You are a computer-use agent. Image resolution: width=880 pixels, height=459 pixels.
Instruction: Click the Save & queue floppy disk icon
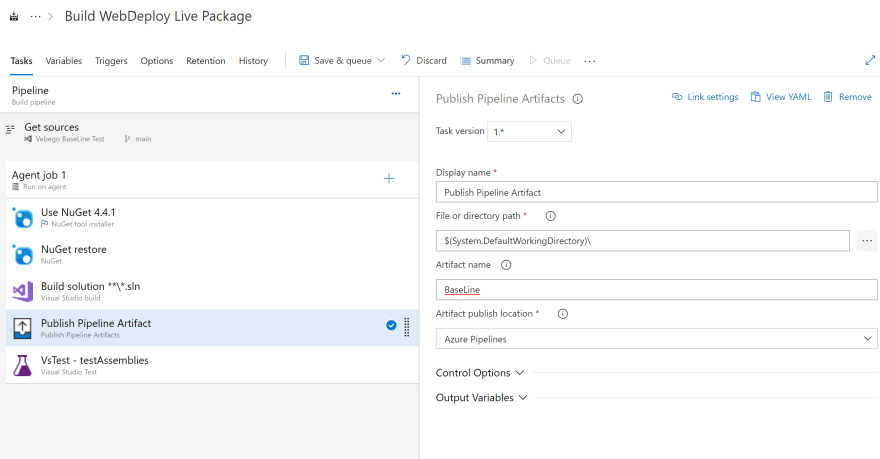304,60
